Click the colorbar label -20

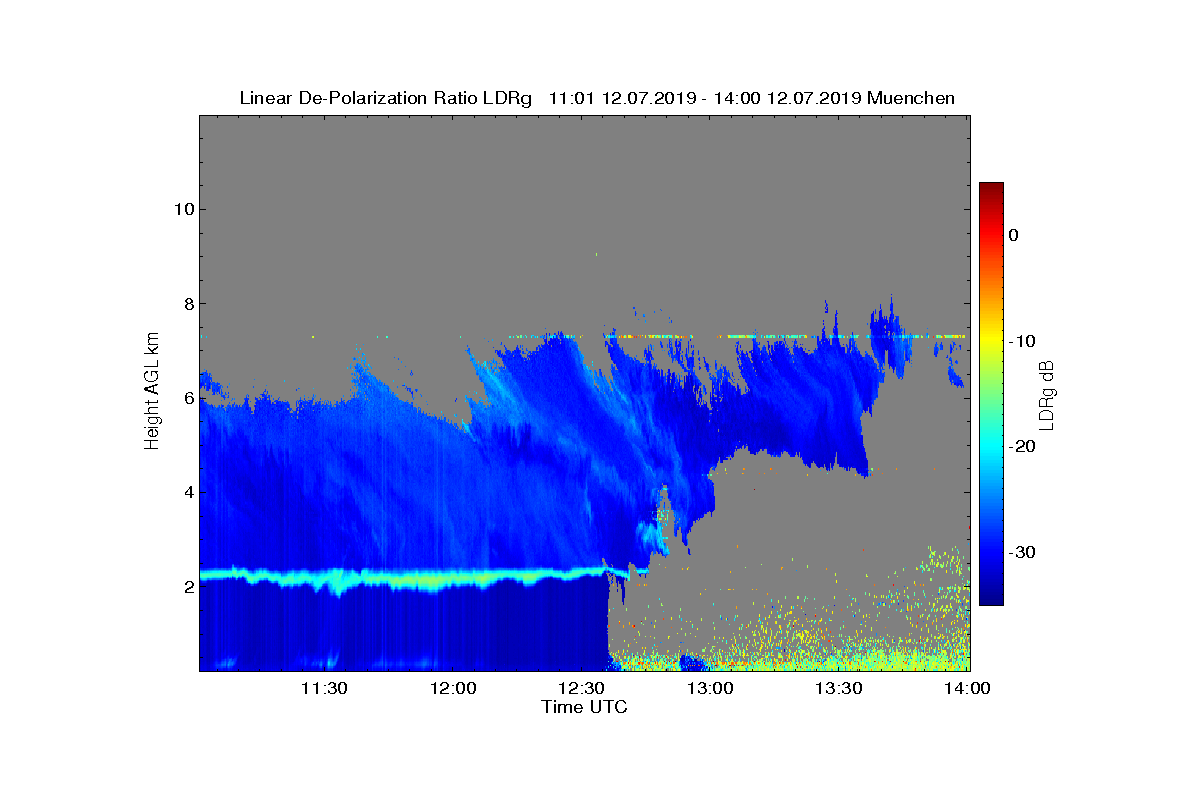pos(1021,447)
